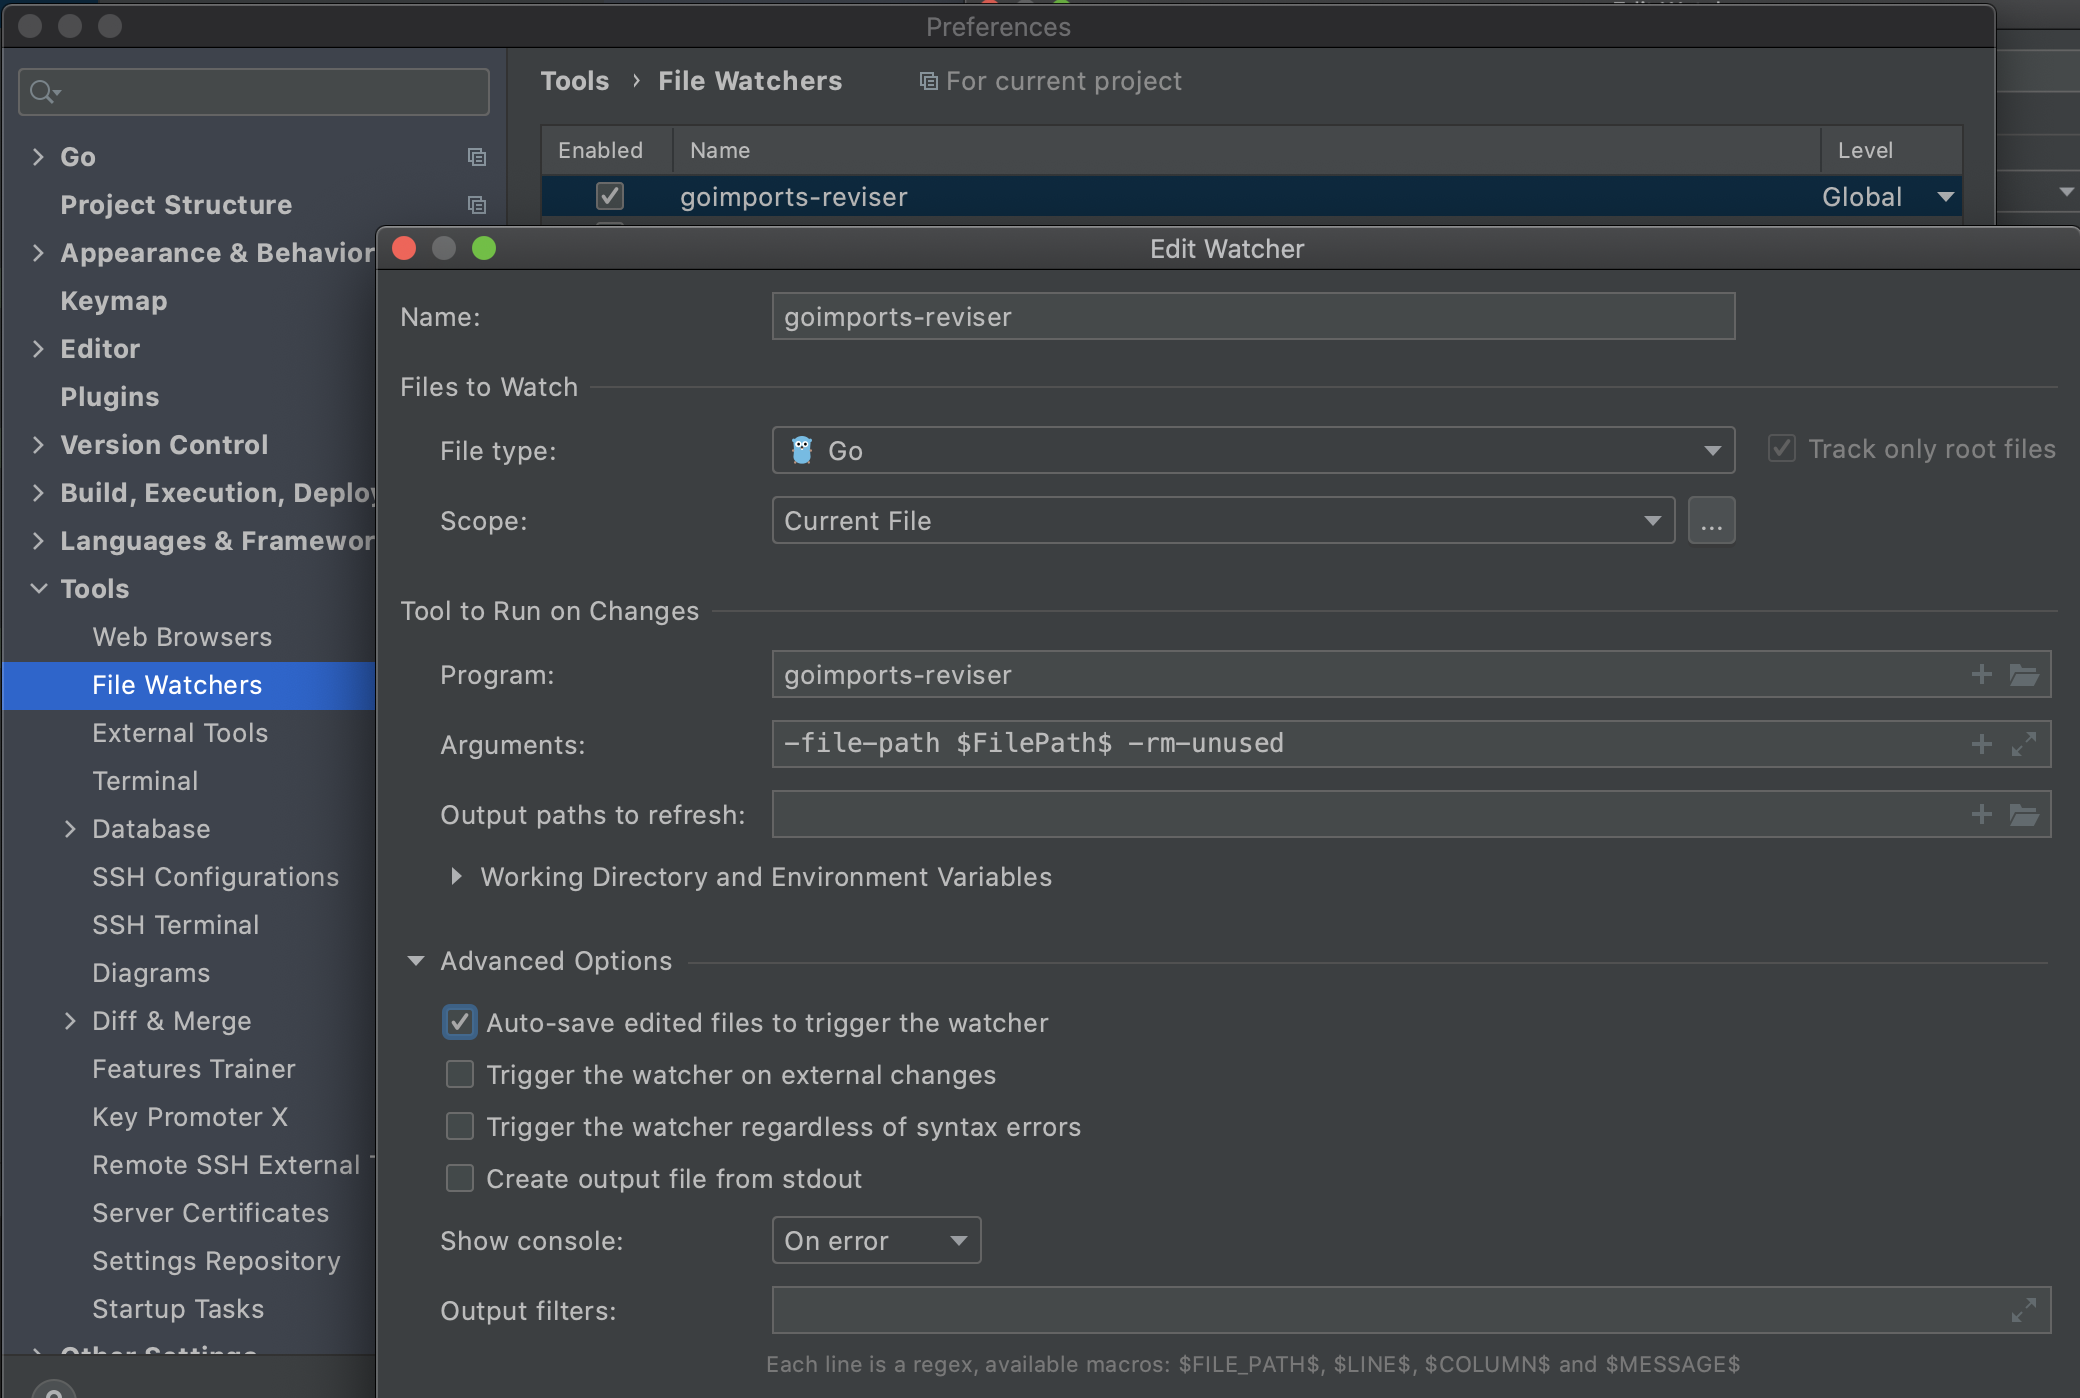Screen dimensions: 2080x1398
Task: Select External Tools in the sidebar
Action: (180, 733)
